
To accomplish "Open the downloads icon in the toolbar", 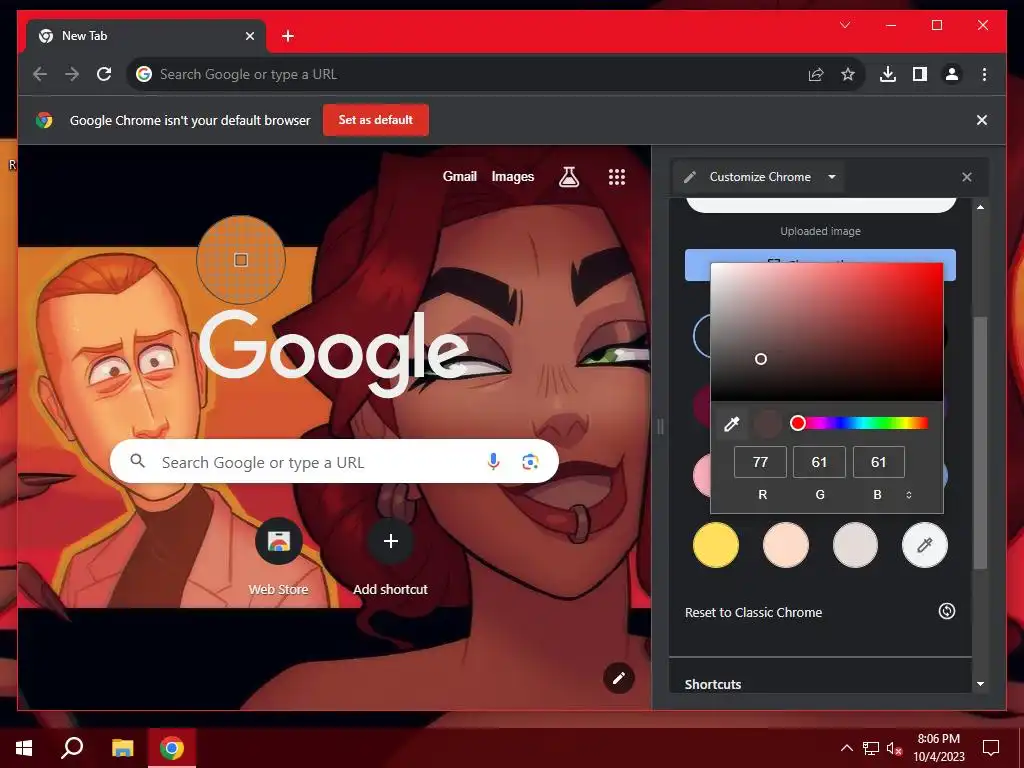I will 888,74.
